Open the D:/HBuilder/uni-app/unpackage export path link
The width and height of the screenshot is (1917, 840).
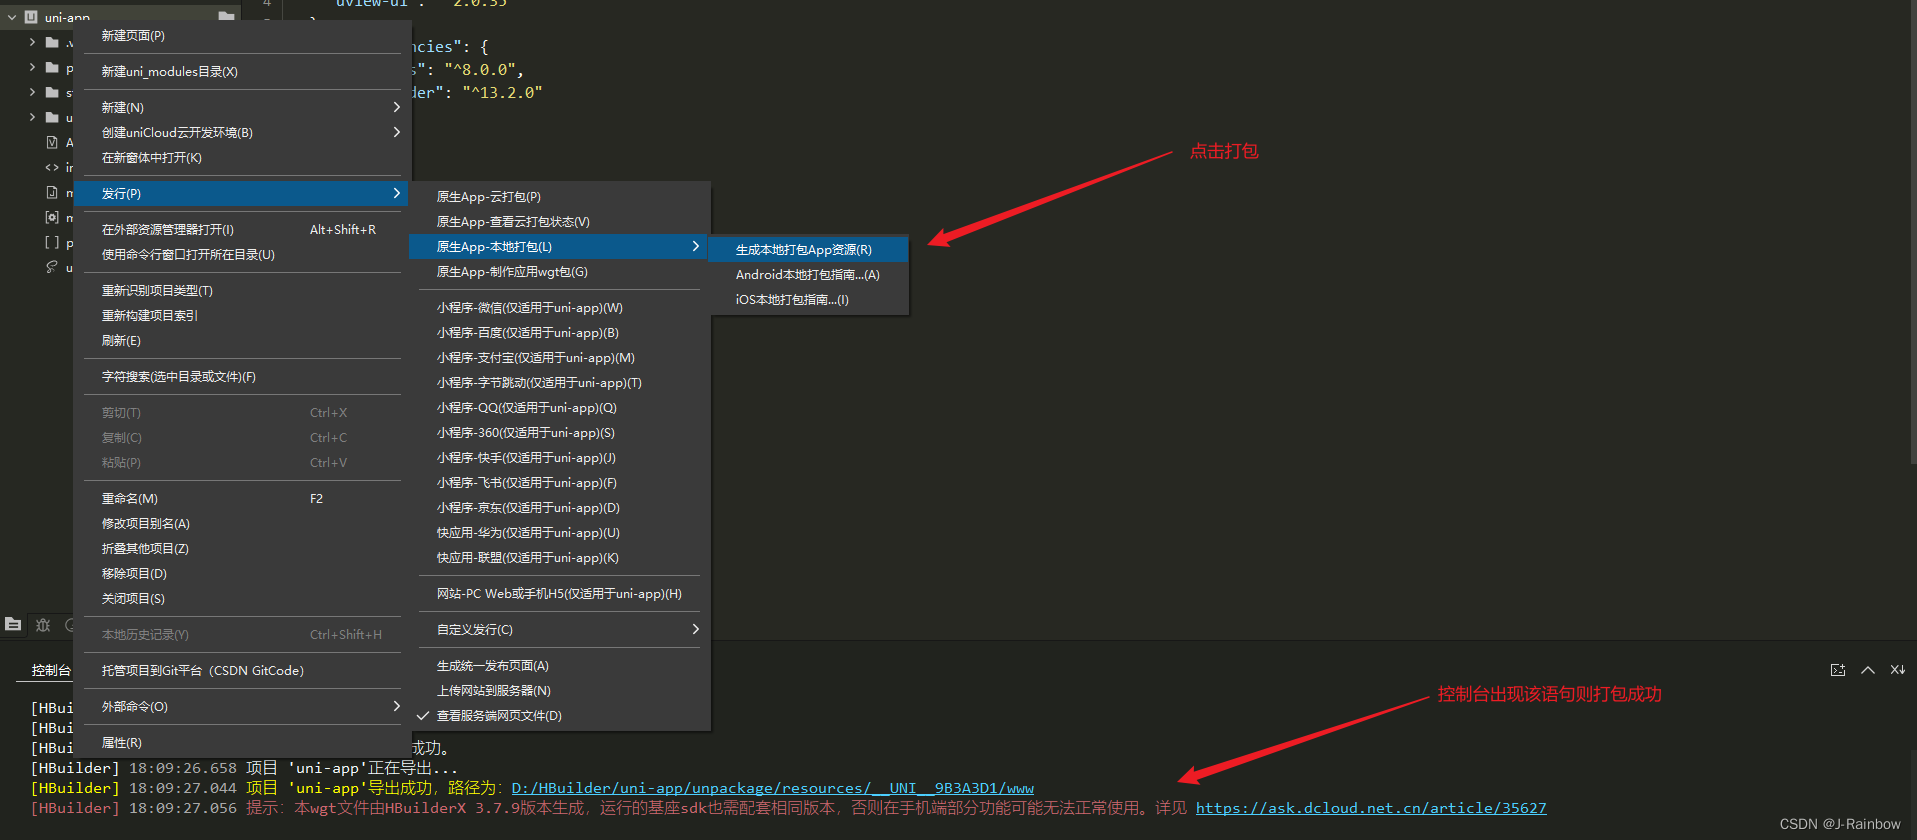[x=772, y=788]
